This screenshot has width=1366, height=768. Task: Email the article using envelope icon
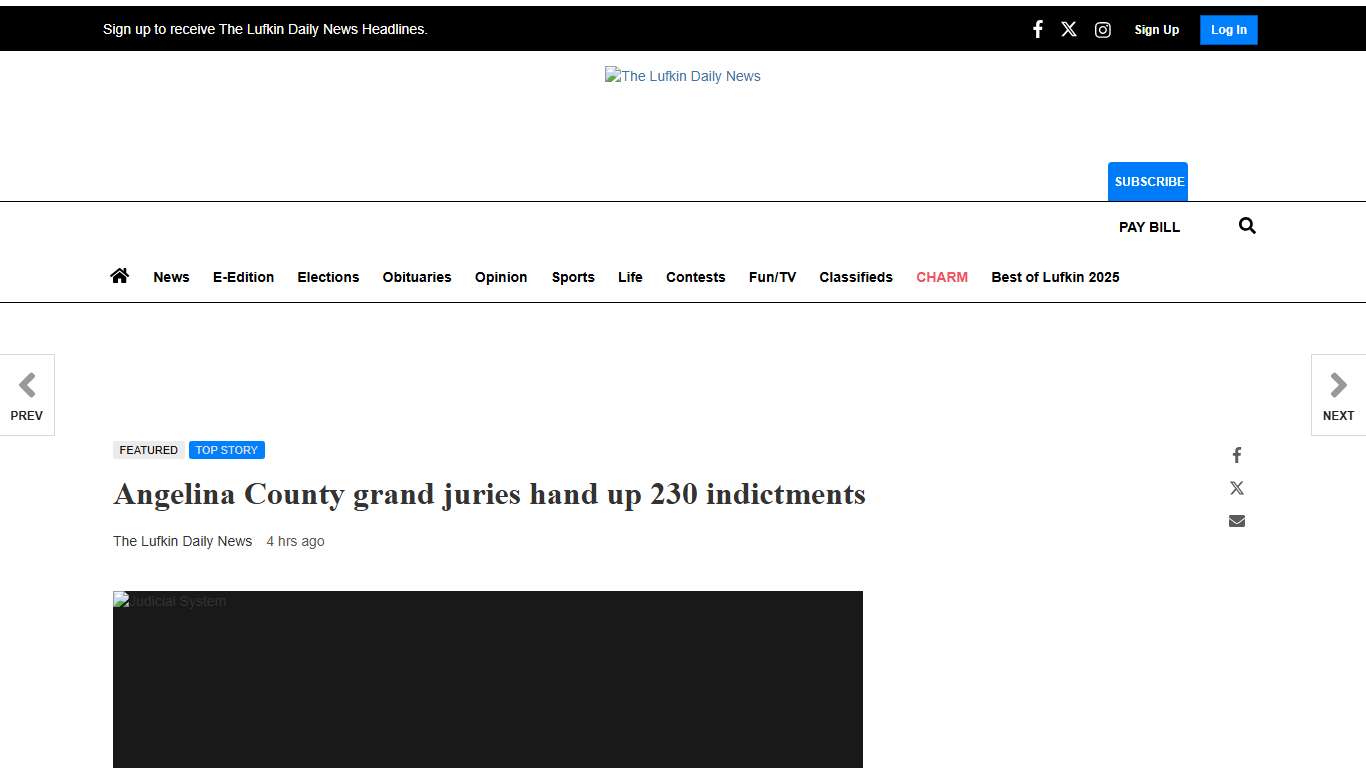tap(1236, 520)
